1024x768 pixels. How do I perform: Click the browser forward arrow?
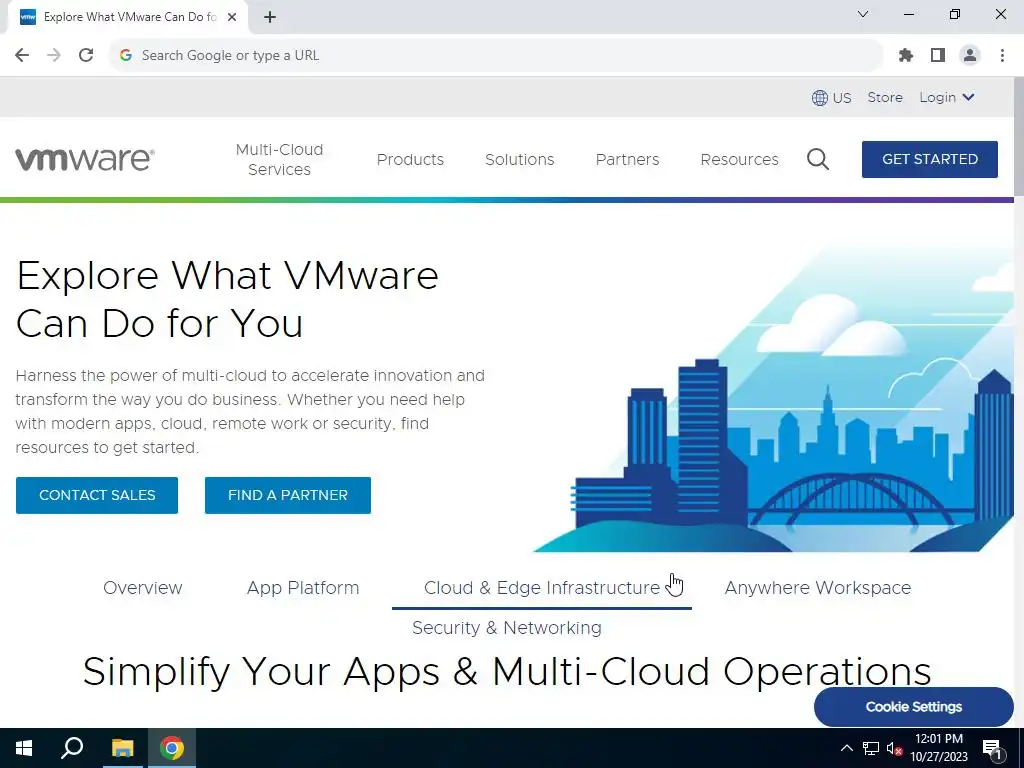tap(54, 56)
